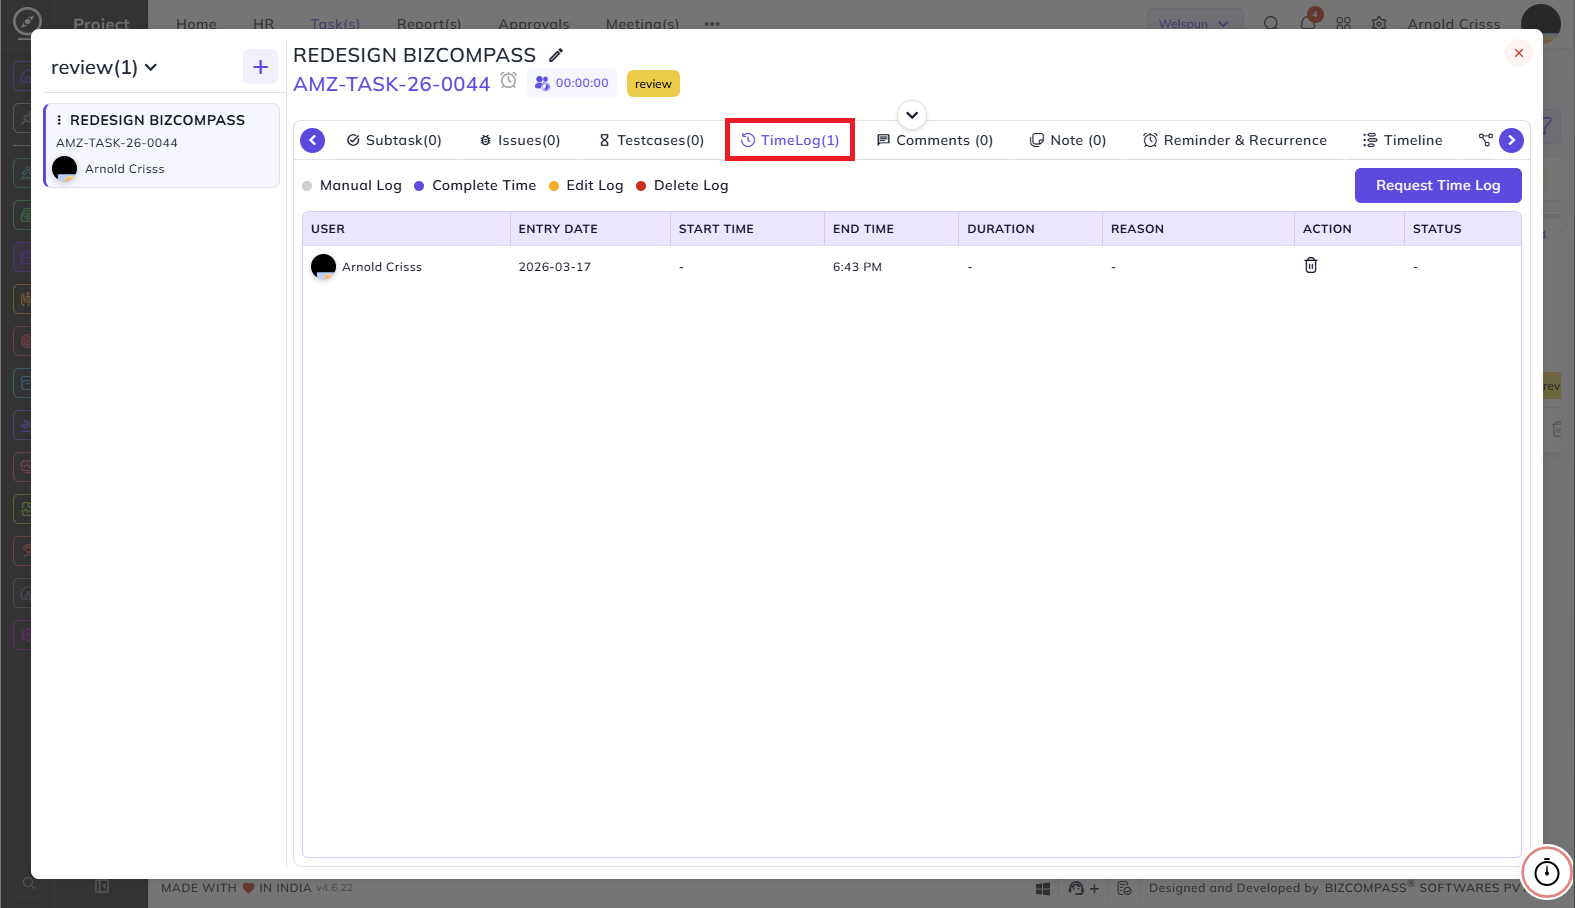Select the TimeLog(1) tab
The height and width of the screenshot is (908, 1575).
click(x=790, y=140)
